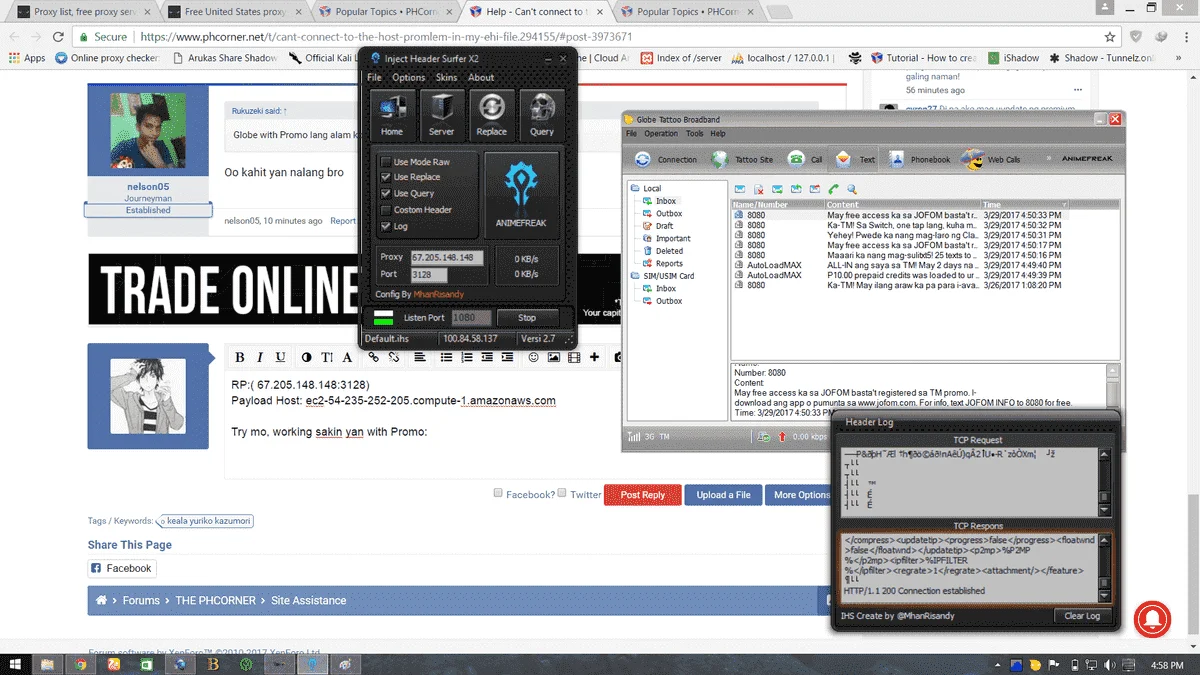This screenshot has width=1200, height=675.
Task: Click the Stop button in Inject Header Surfer
Action: (x=527, y=317)
